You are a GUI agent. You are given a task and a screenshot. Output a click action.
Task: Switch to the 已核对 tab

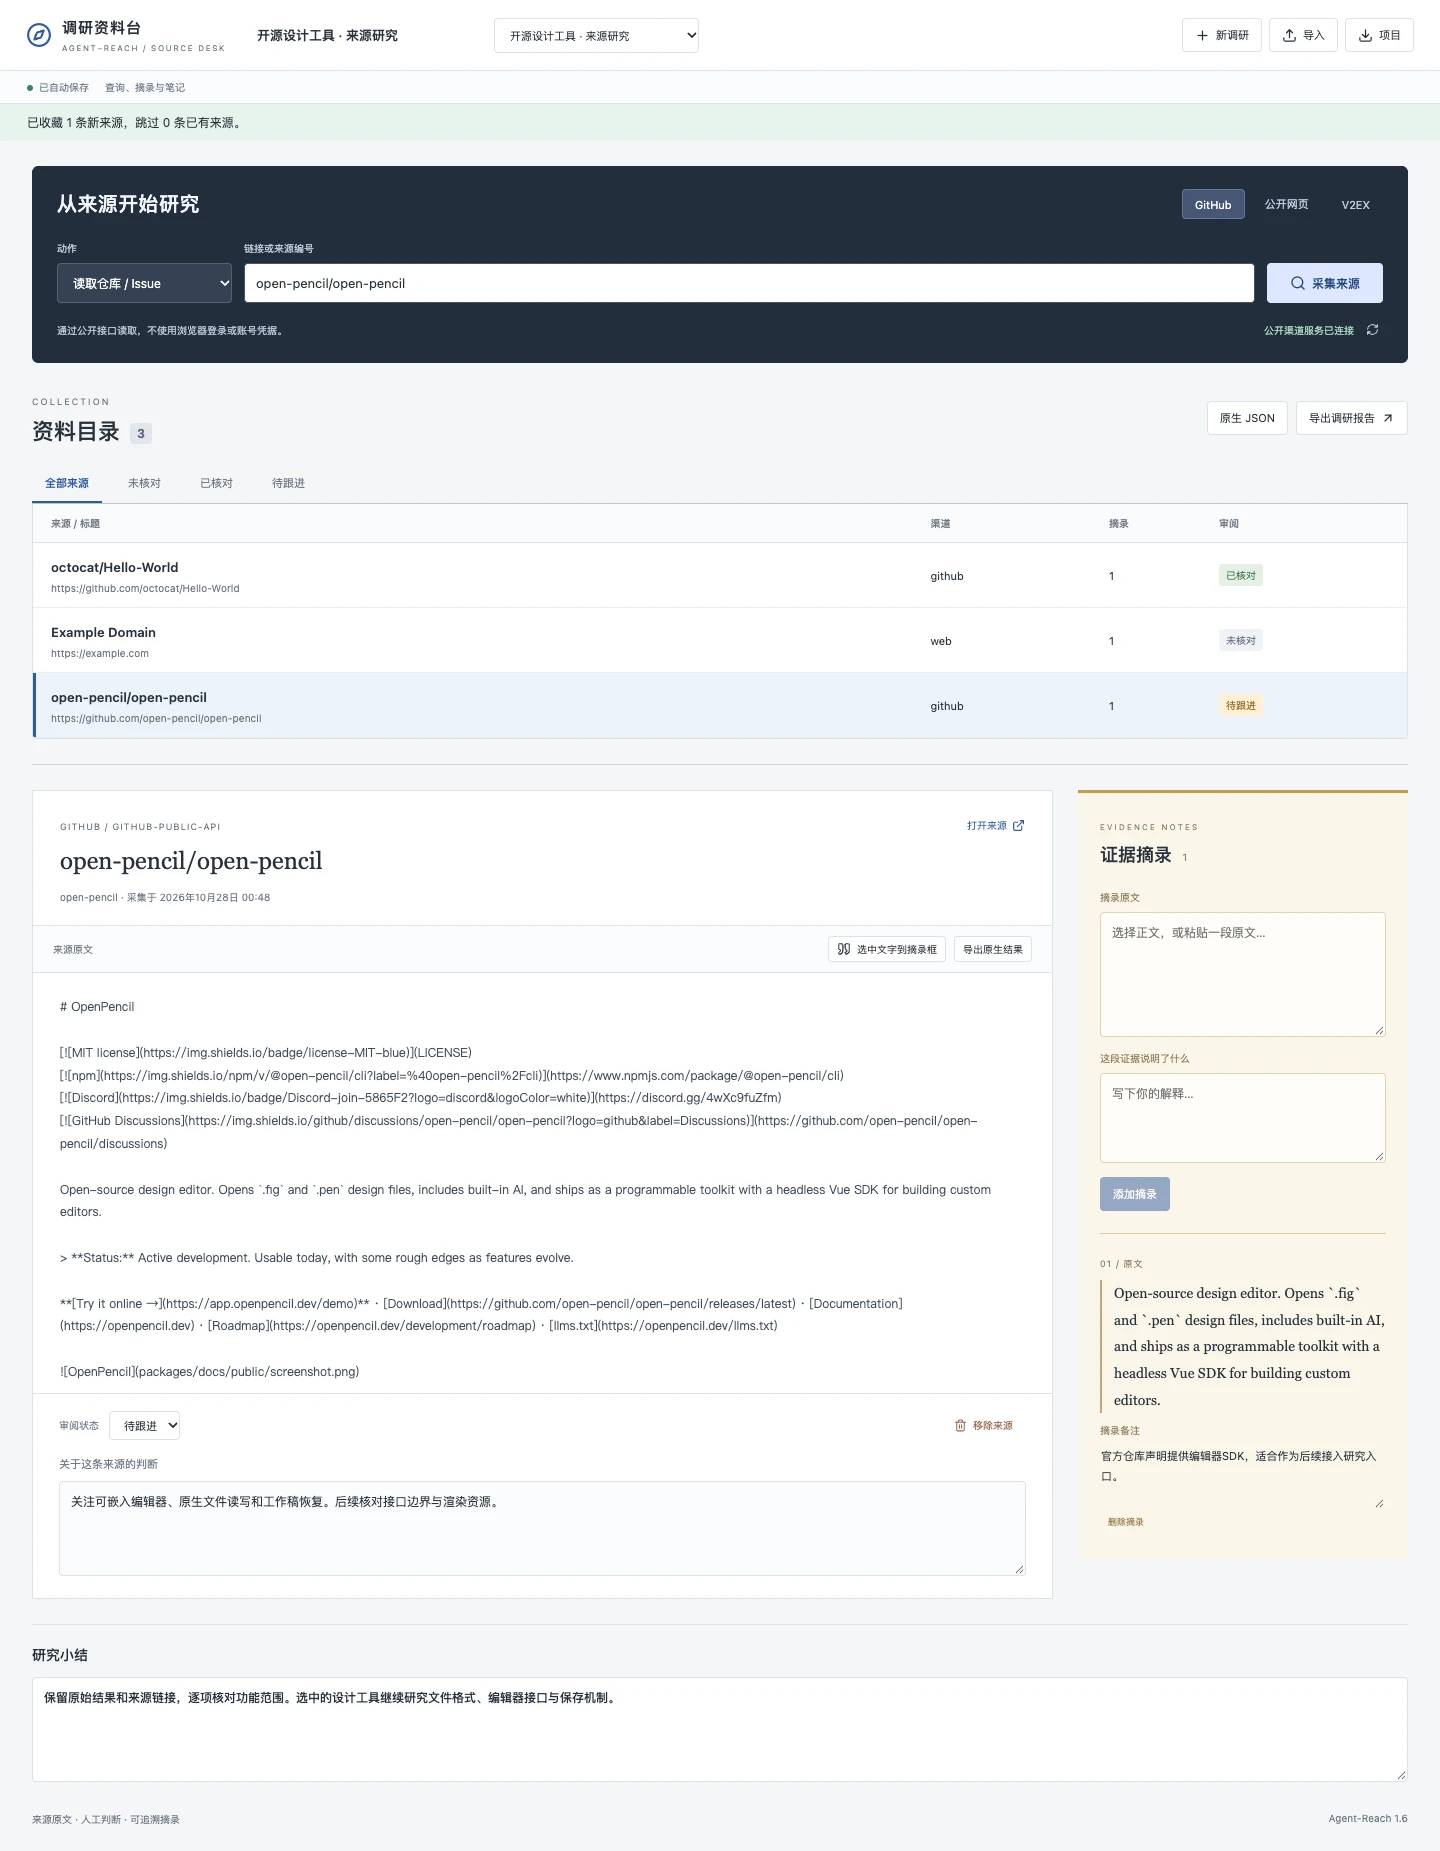point(216,483)
